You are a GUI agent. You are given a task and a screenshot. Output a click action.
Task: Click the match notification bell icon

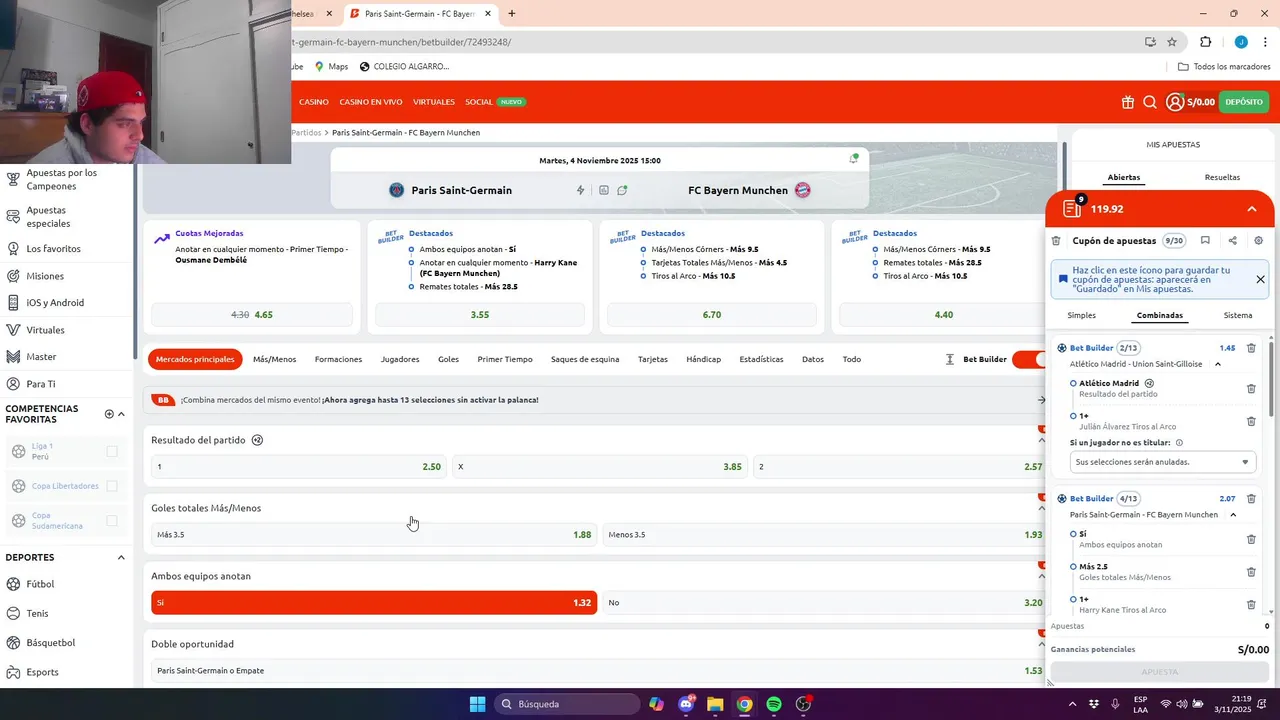tap(853, 158)
